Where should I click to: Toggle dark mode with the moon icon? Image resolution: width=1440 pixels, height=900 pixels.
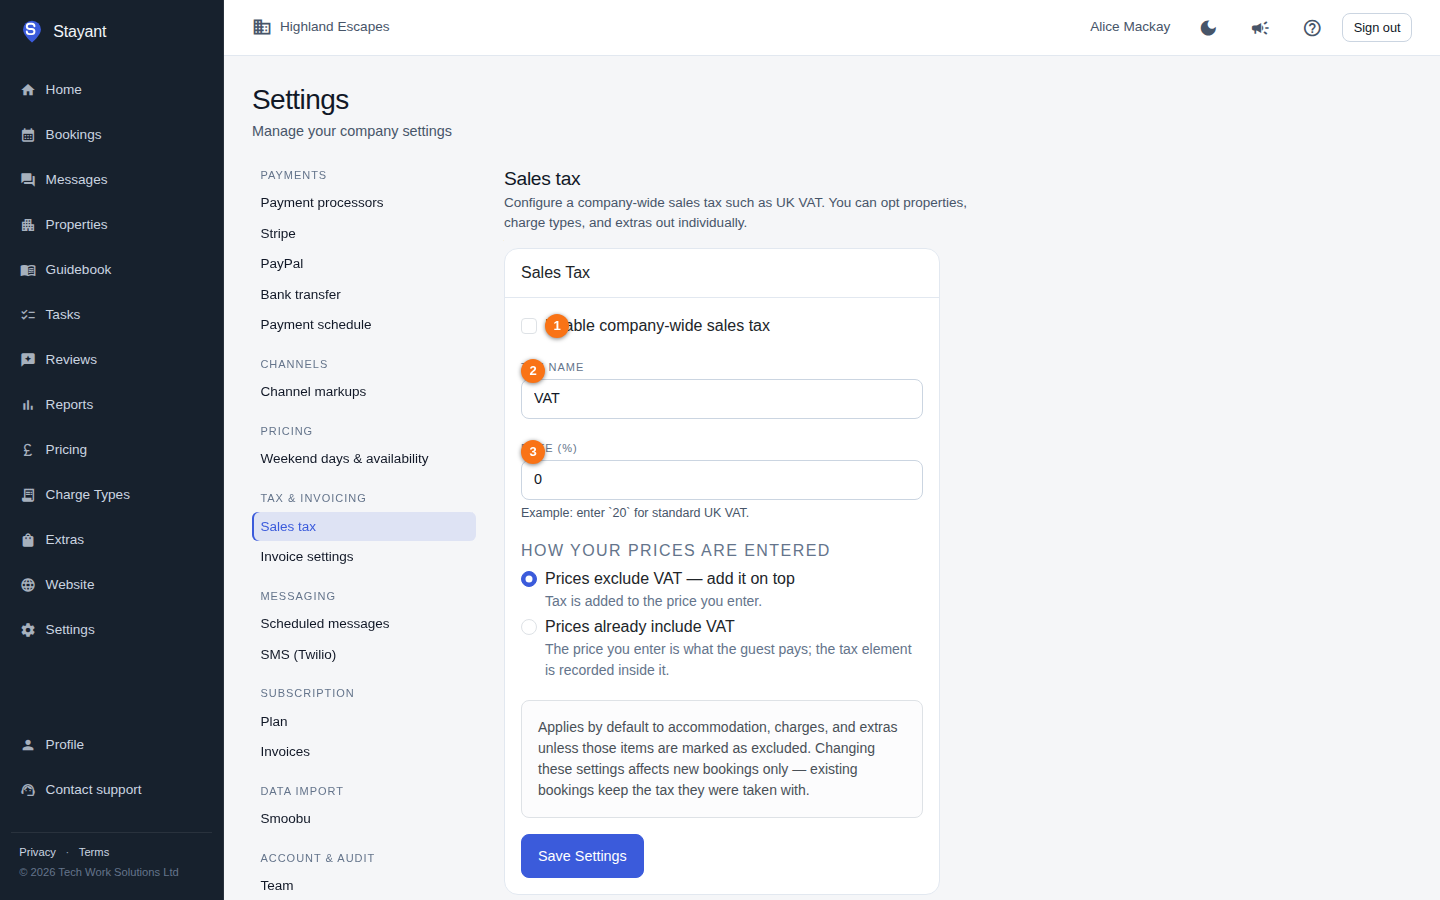[1208, 28]
